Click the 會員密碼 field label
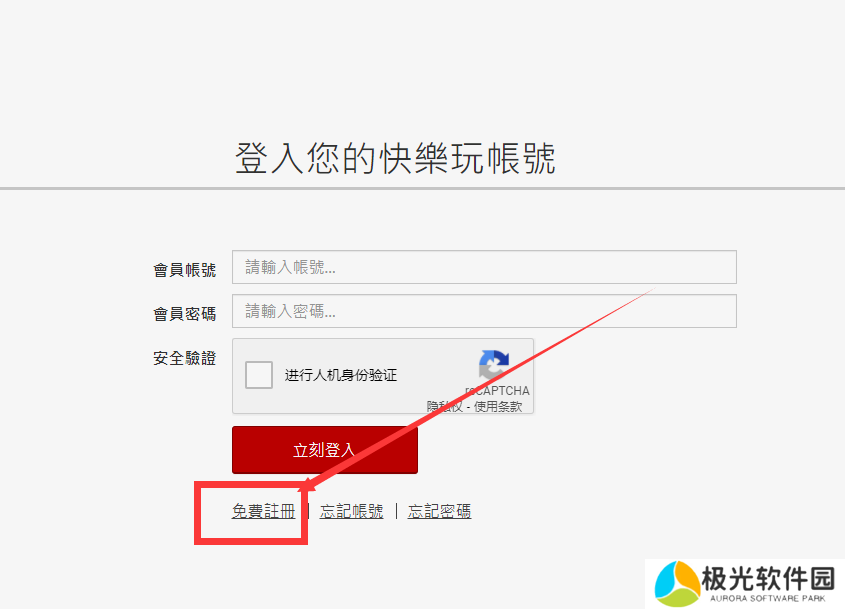The image size is (845, 609). coord(184,314)
